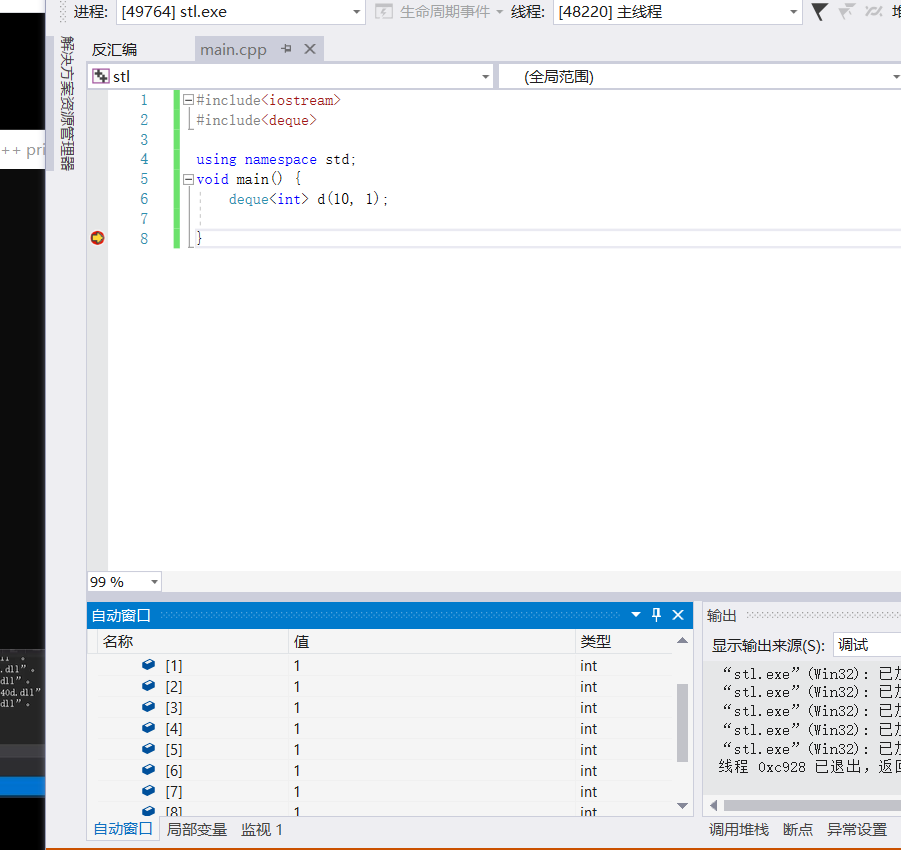
Task: Click the variable icon beside [3]
Action: 148,706
